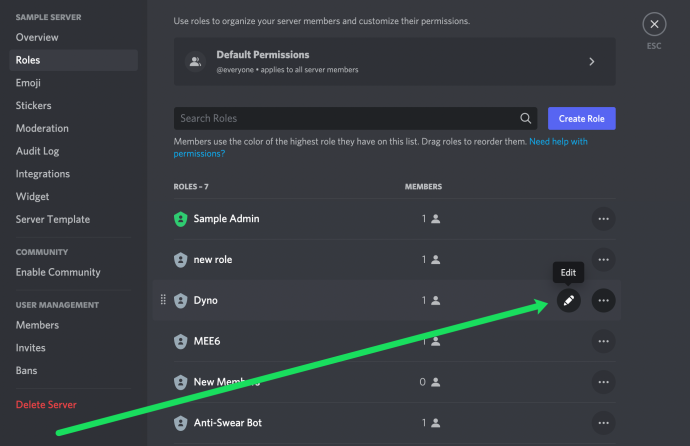Click the green Sample Admin shield icon

pyautogui.click(x=180, y=219)
